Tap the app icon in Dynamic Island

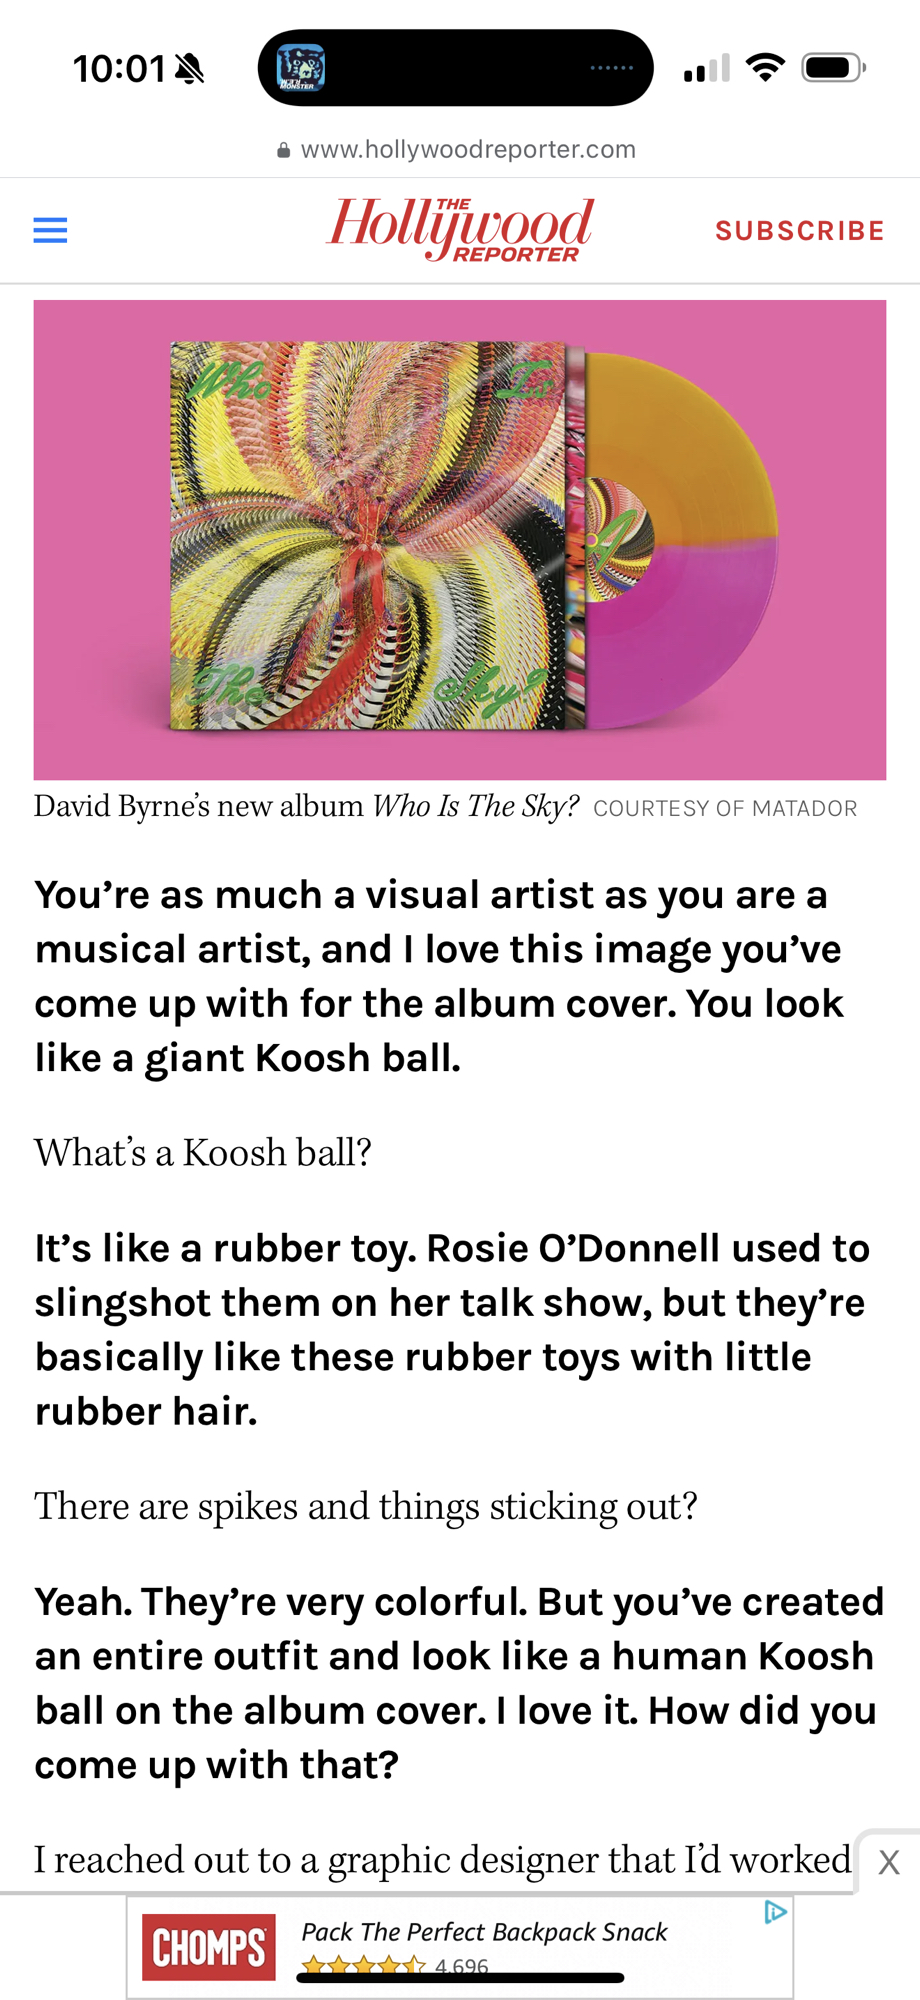[300, 68]
